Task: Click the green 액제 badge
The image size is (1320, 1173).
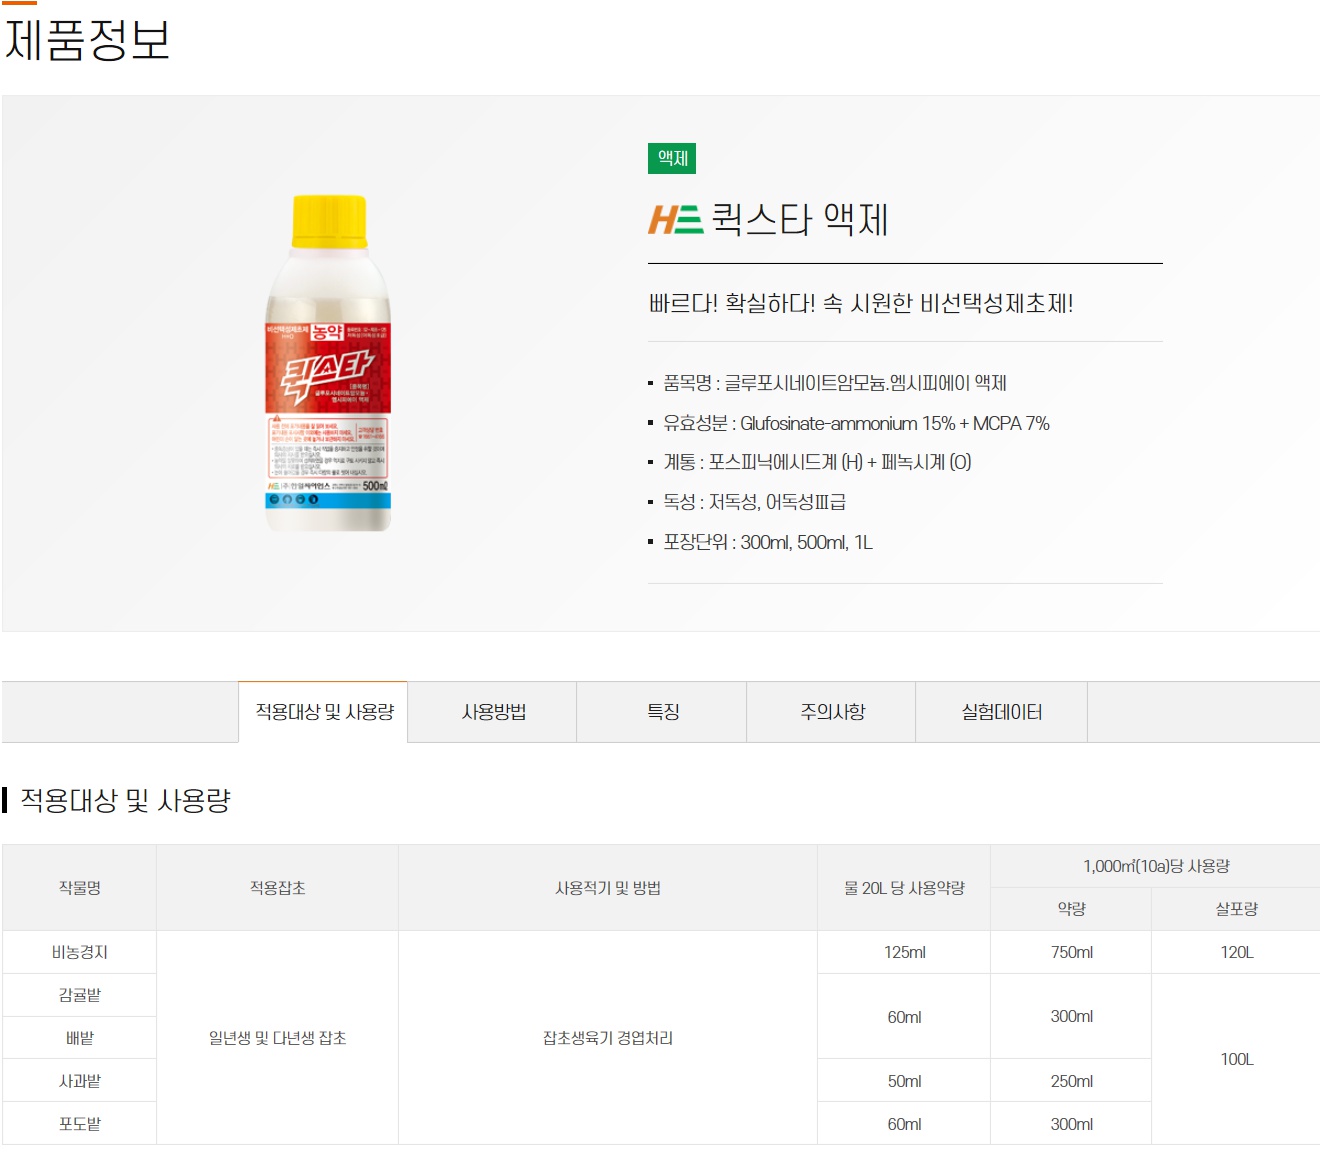Action: [x=672, y=158]
